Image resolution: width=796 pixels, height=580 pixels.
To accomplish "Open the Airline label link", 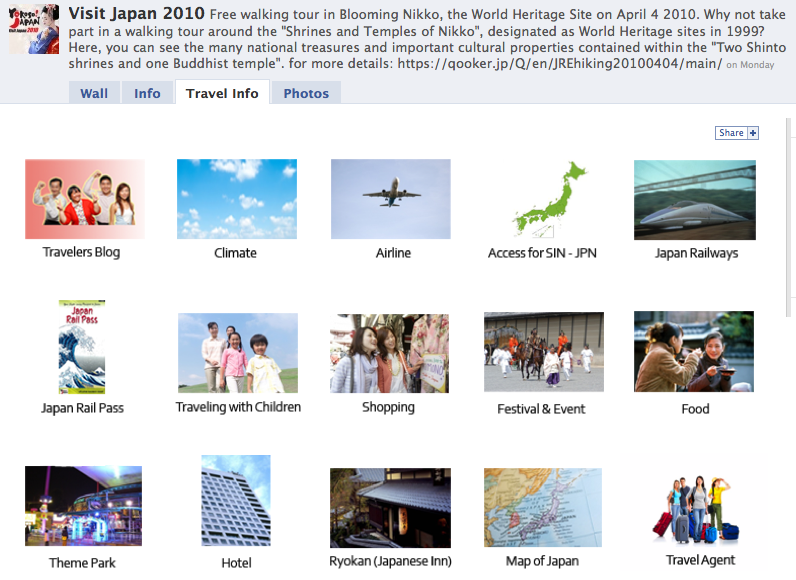I will coord(393,253).
